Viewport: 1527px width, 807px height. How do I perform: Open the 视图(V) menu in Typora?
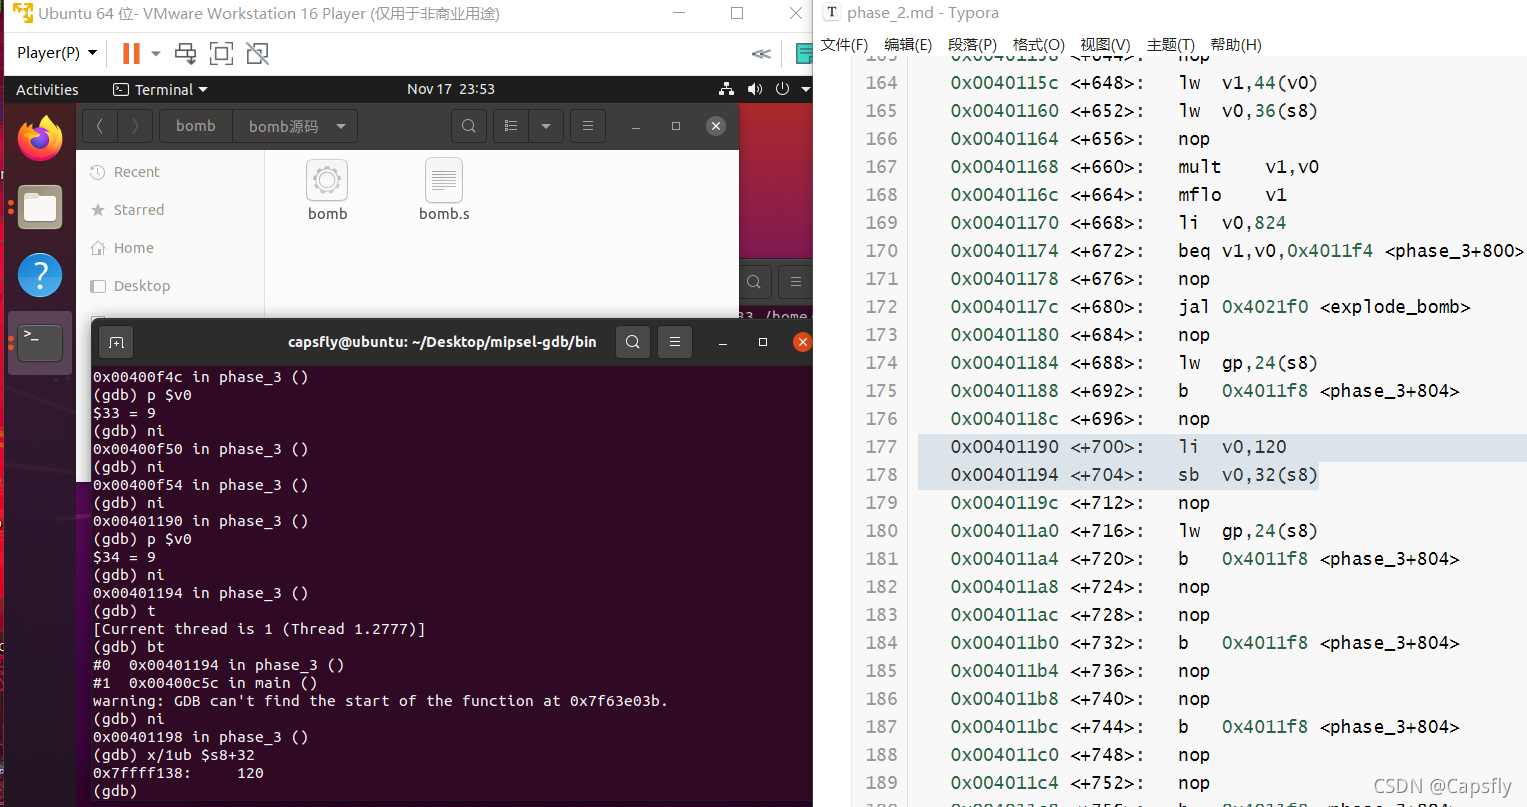[1105, 45]
